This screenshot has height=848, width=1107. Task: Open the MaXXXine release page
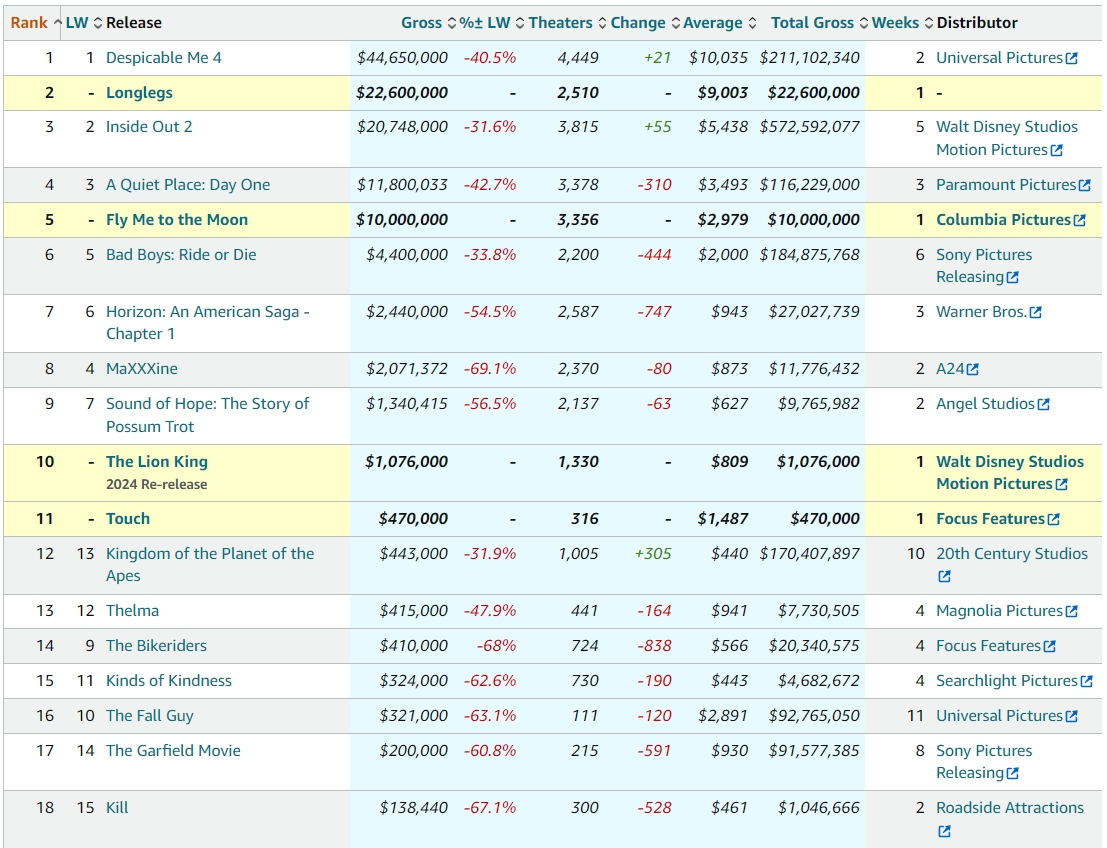[142, 369]
